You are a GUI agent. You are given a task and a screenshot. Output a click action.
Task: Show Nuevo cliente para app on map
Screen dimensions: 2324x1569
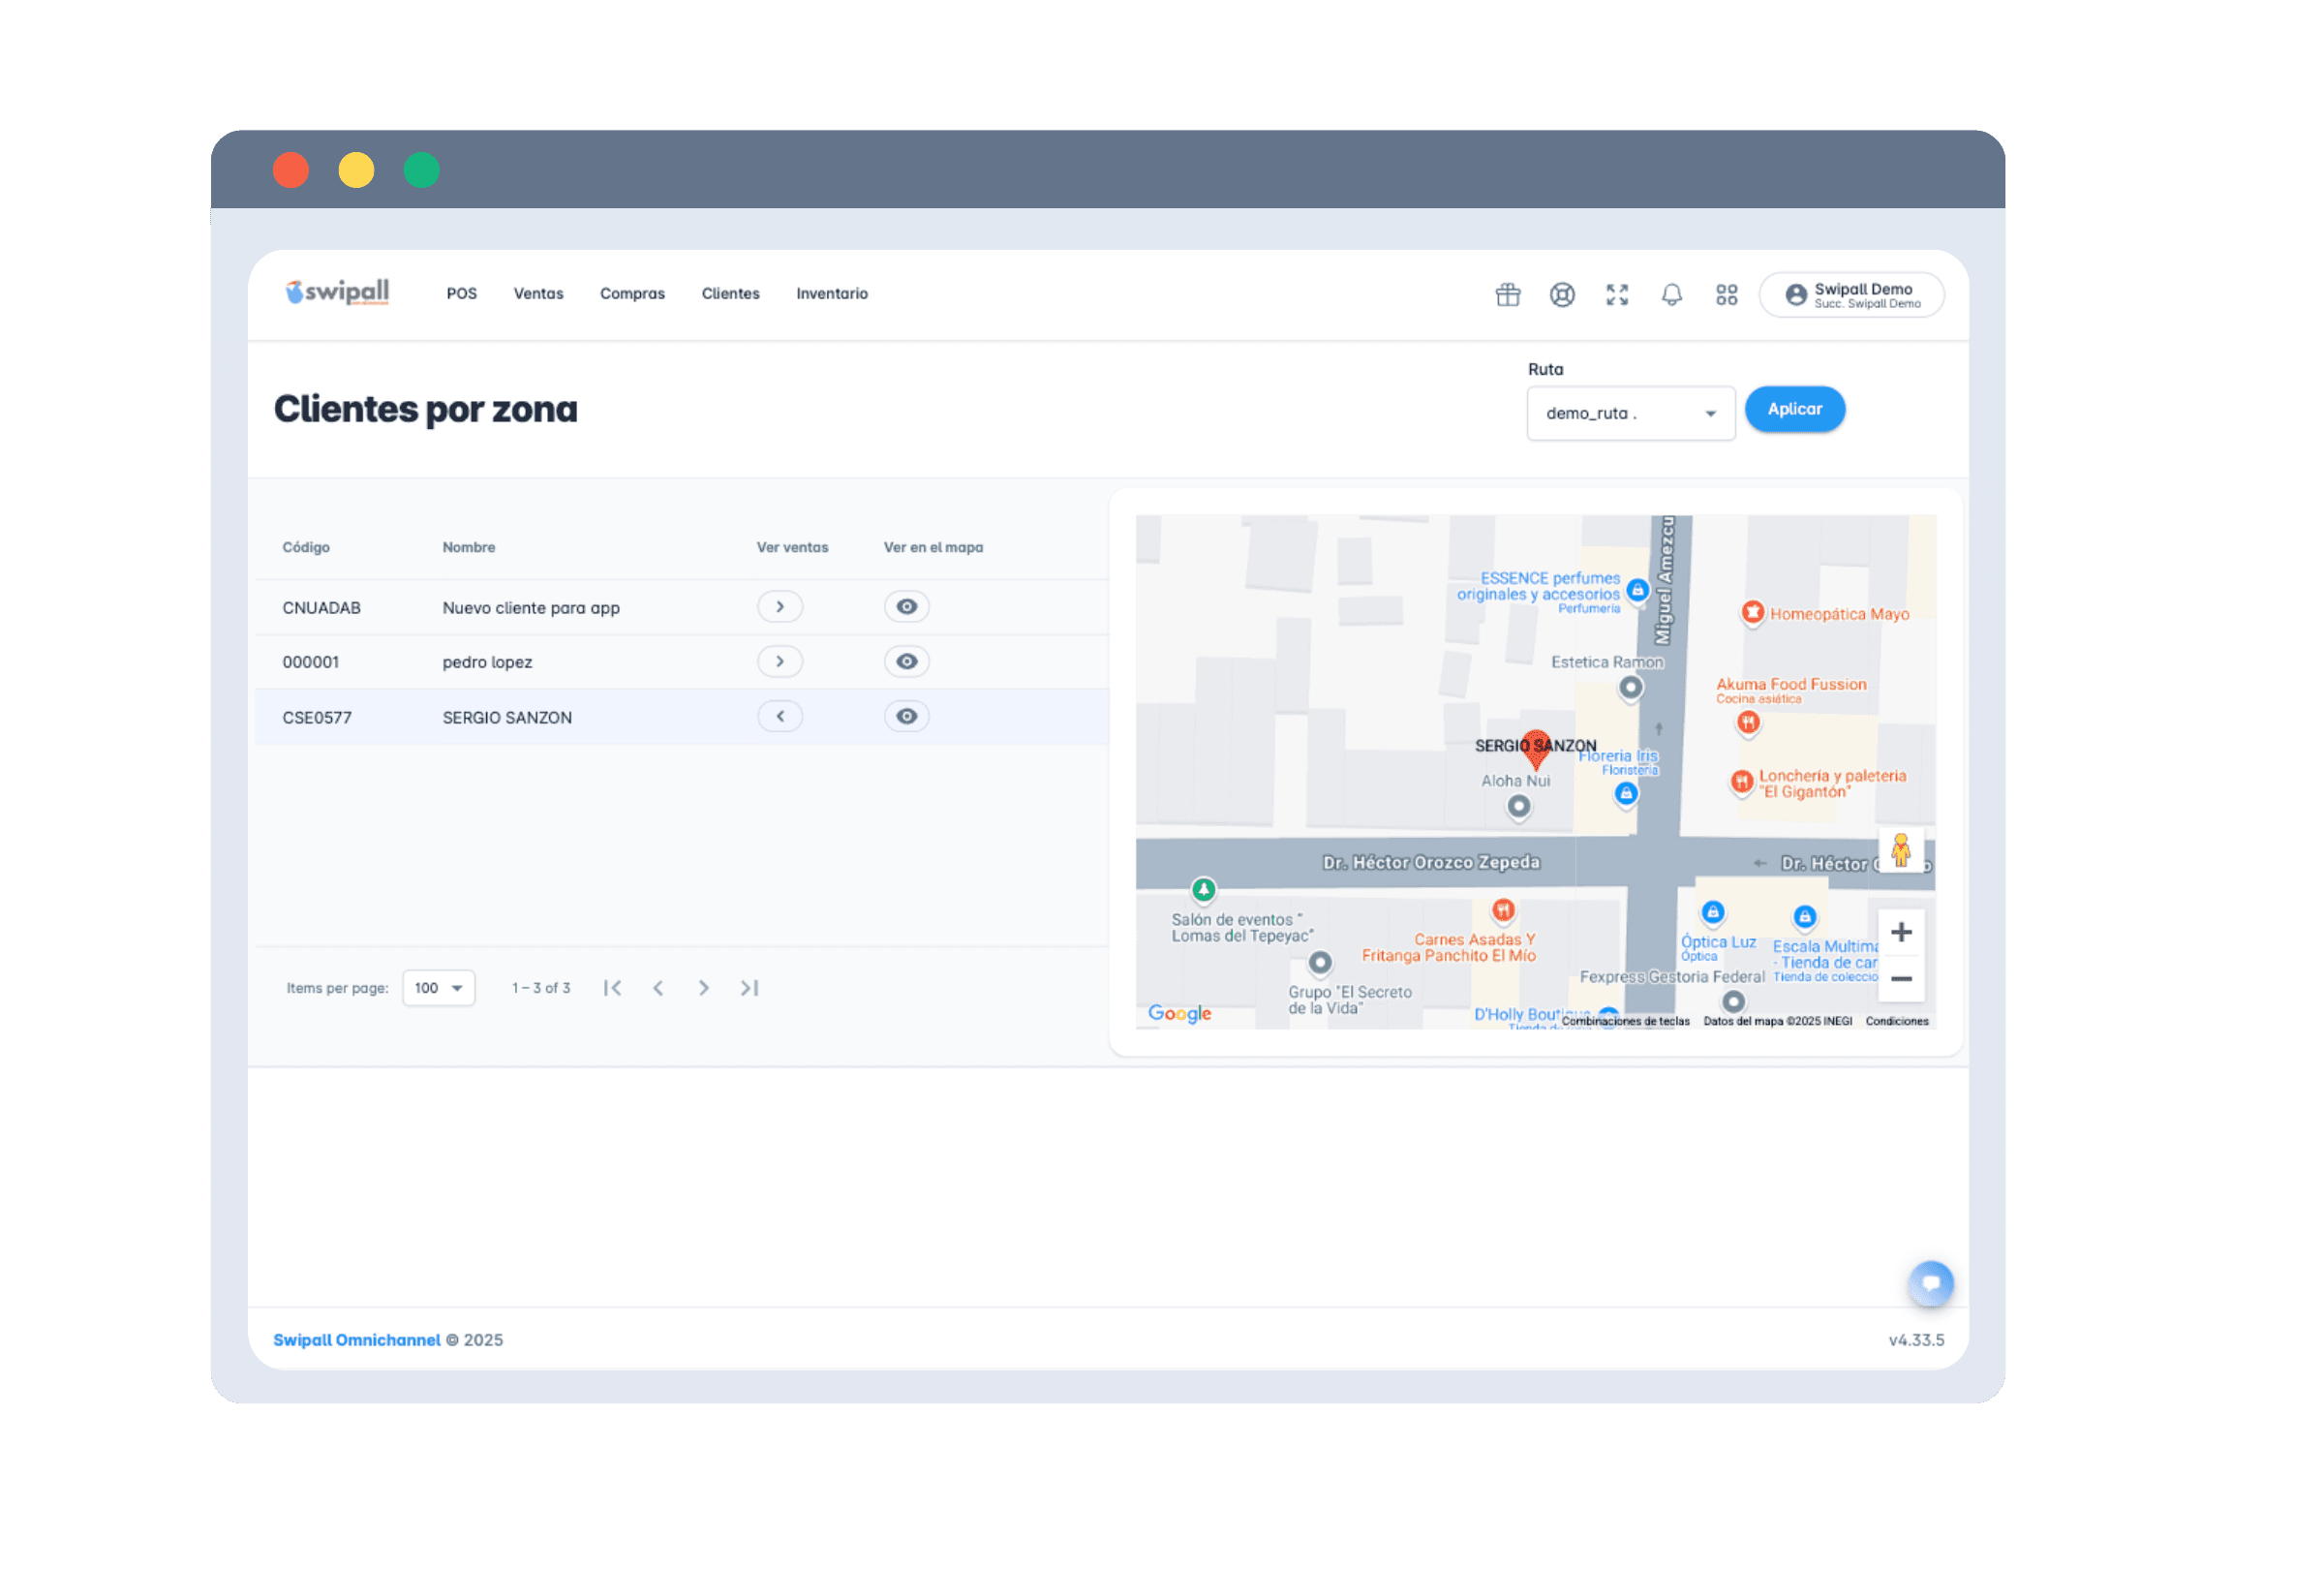pos(906,607)
